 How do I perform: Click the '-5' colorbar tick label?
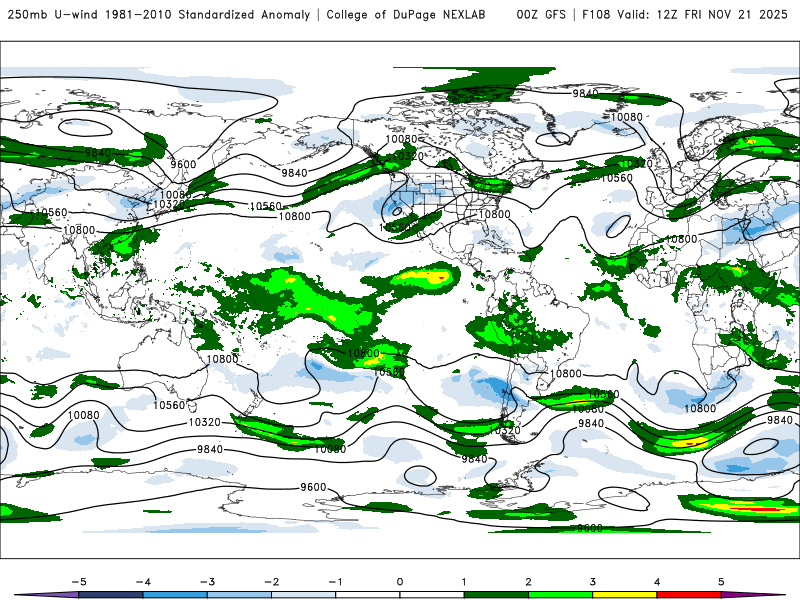click(79, 582)
